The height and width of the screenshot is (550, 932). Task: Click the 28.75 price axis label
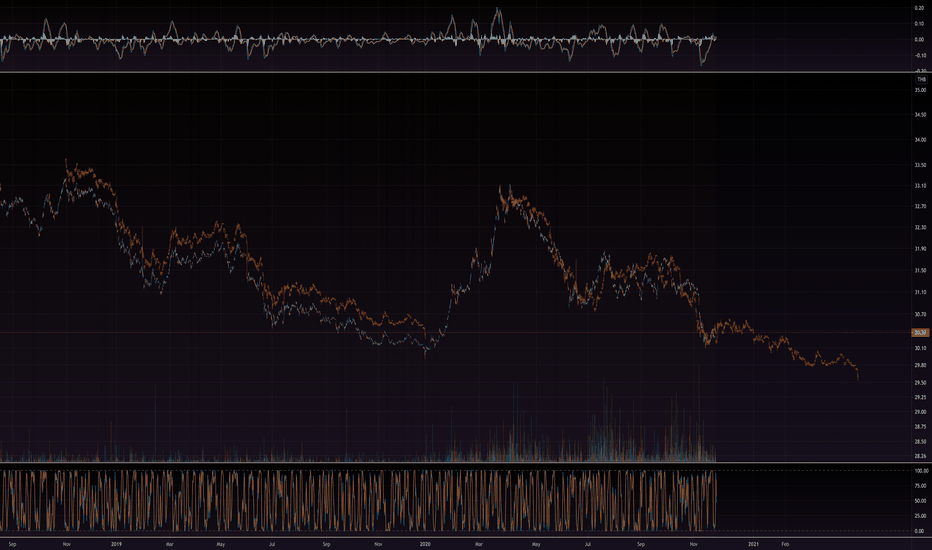pos(920,427)
